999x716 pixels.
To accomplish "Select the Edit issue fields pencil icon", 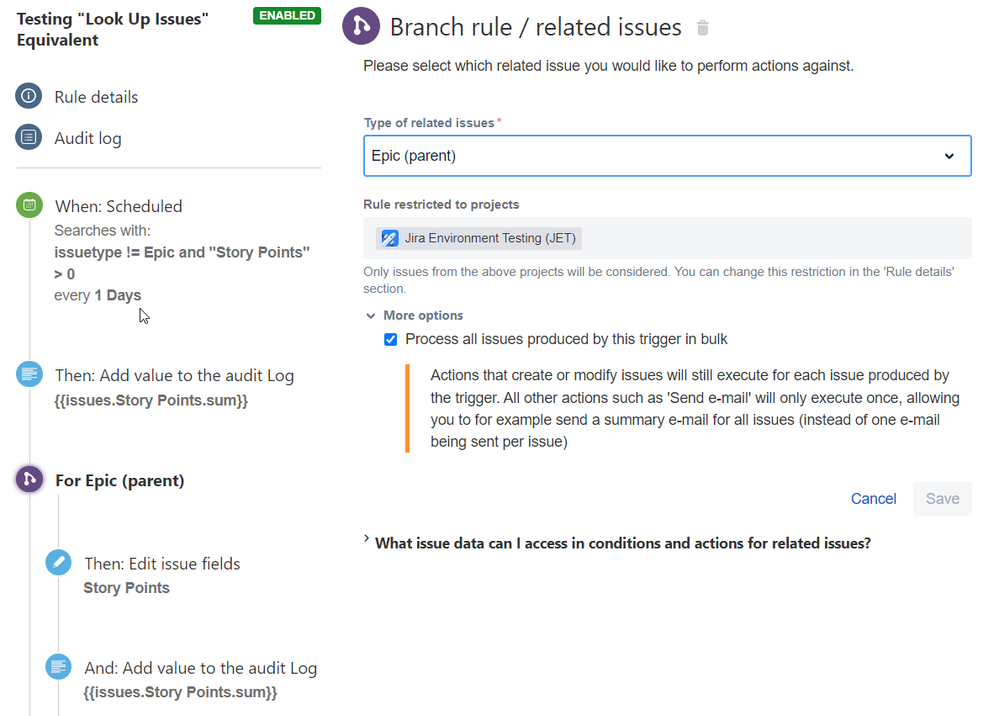I will coord(59,562).
